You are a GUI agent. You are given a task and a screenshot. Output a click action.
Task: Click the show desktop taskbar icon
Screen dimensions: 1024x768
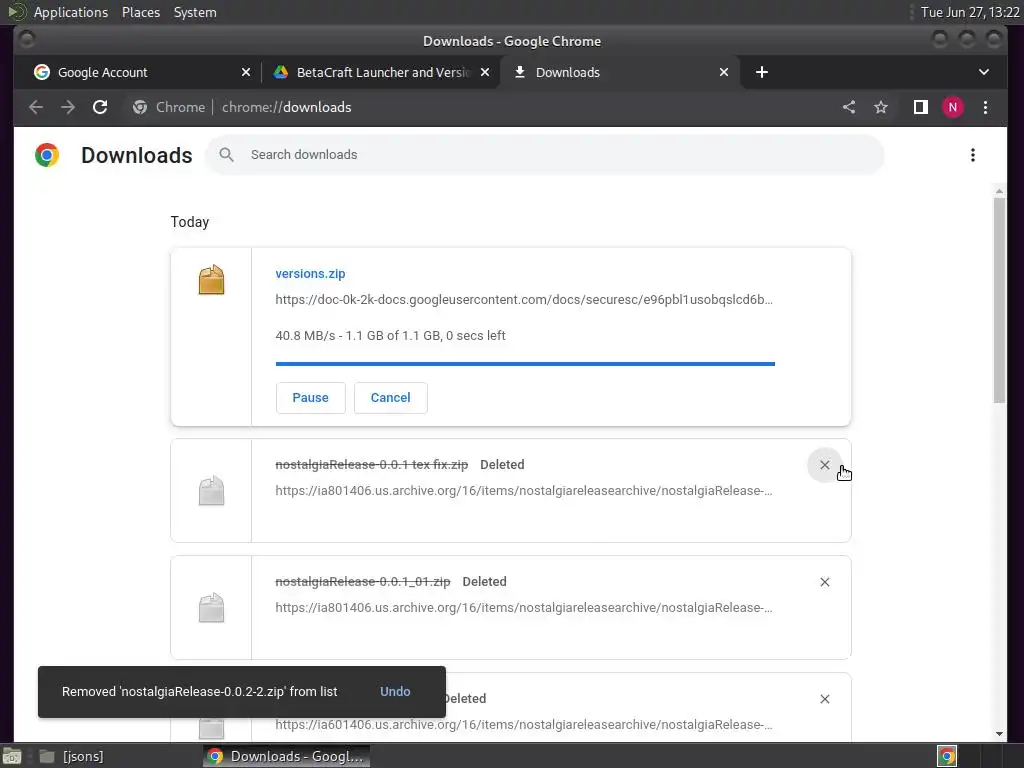click(x=12, y=756)
